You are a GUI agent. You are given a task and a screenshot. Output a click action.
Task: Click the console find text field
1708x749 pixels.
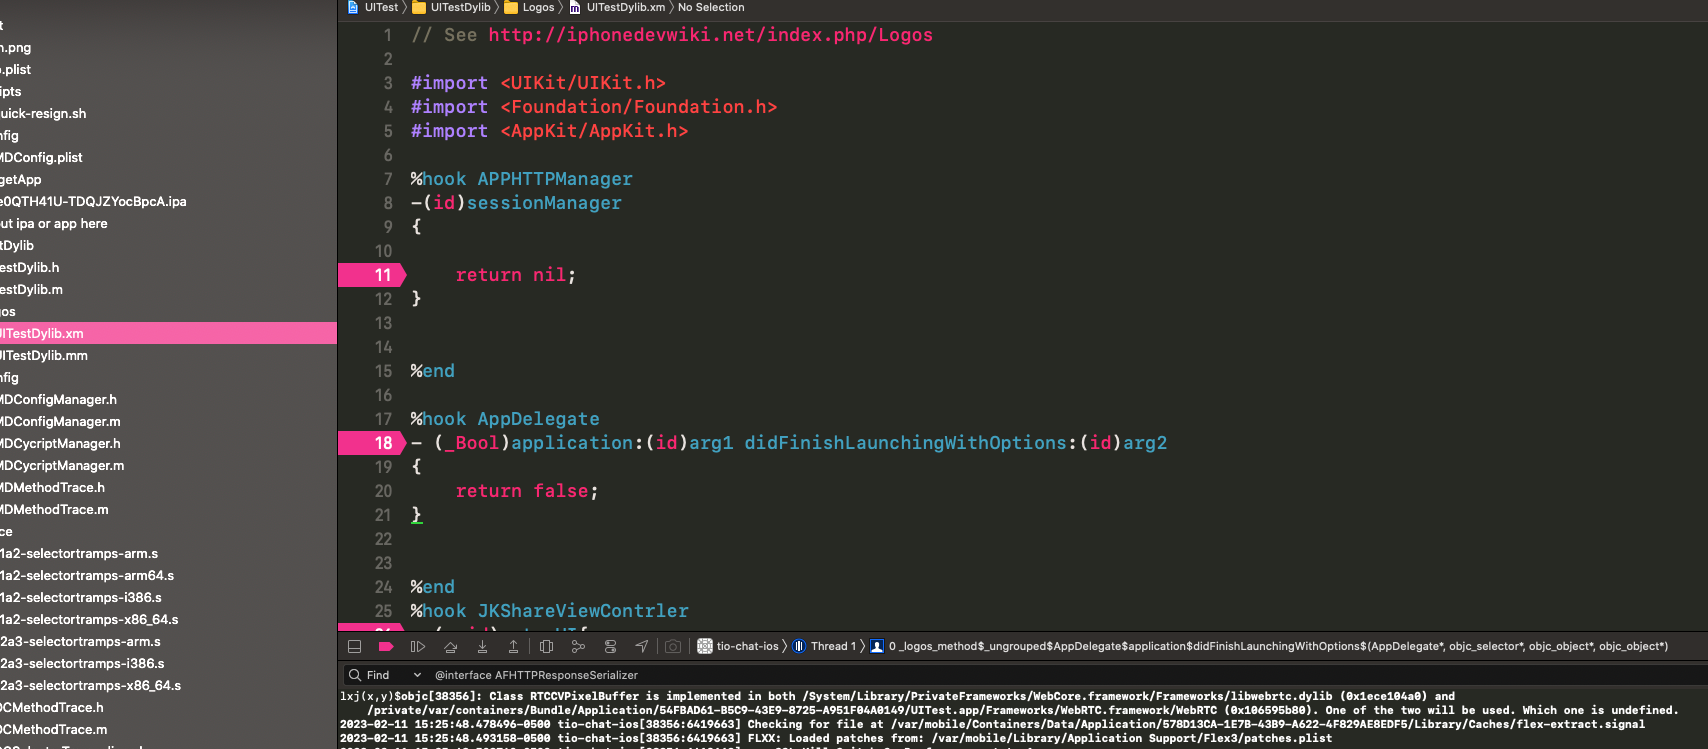click(1065, 675)
